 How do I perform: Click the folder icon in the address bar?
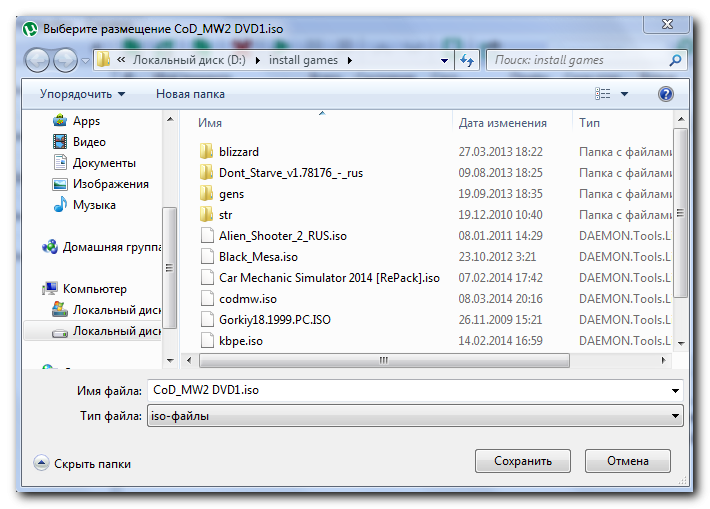click(104, 60)
